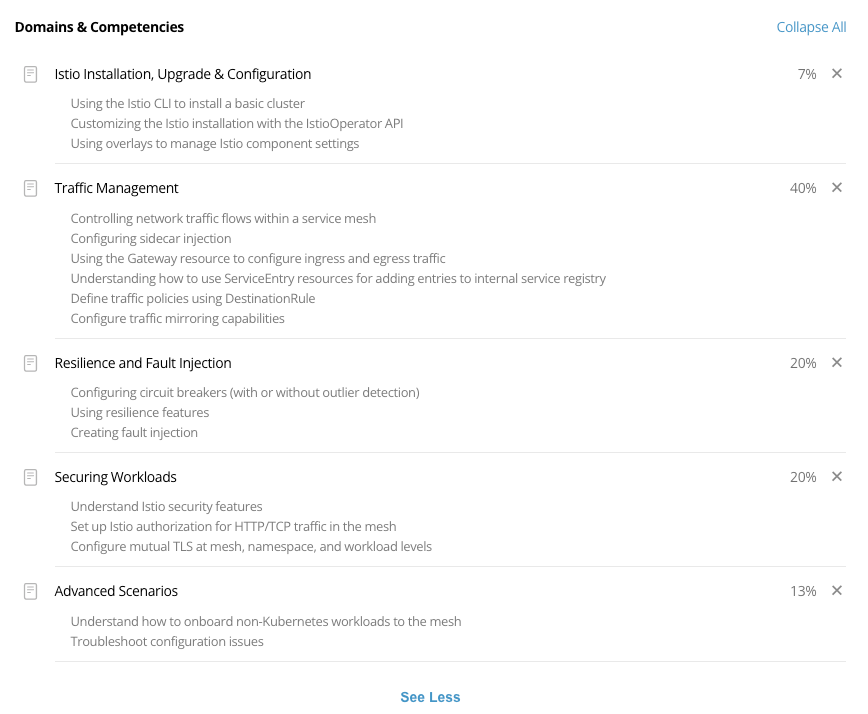Select the Securing Workloads heading
This screenshot has height=714, width=868.
point(115,477)
